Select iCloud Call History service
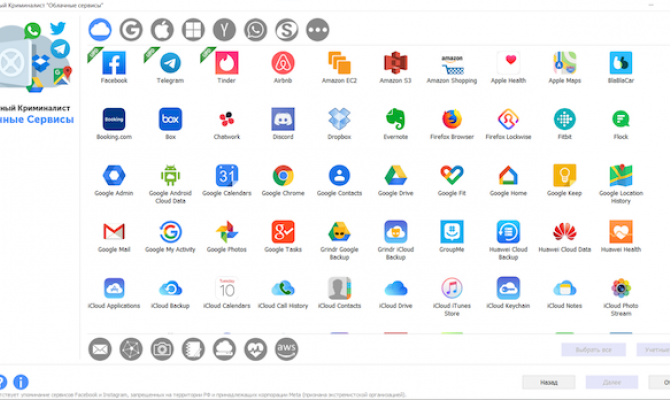Screen dimensions: 670x400 (283, 288)
